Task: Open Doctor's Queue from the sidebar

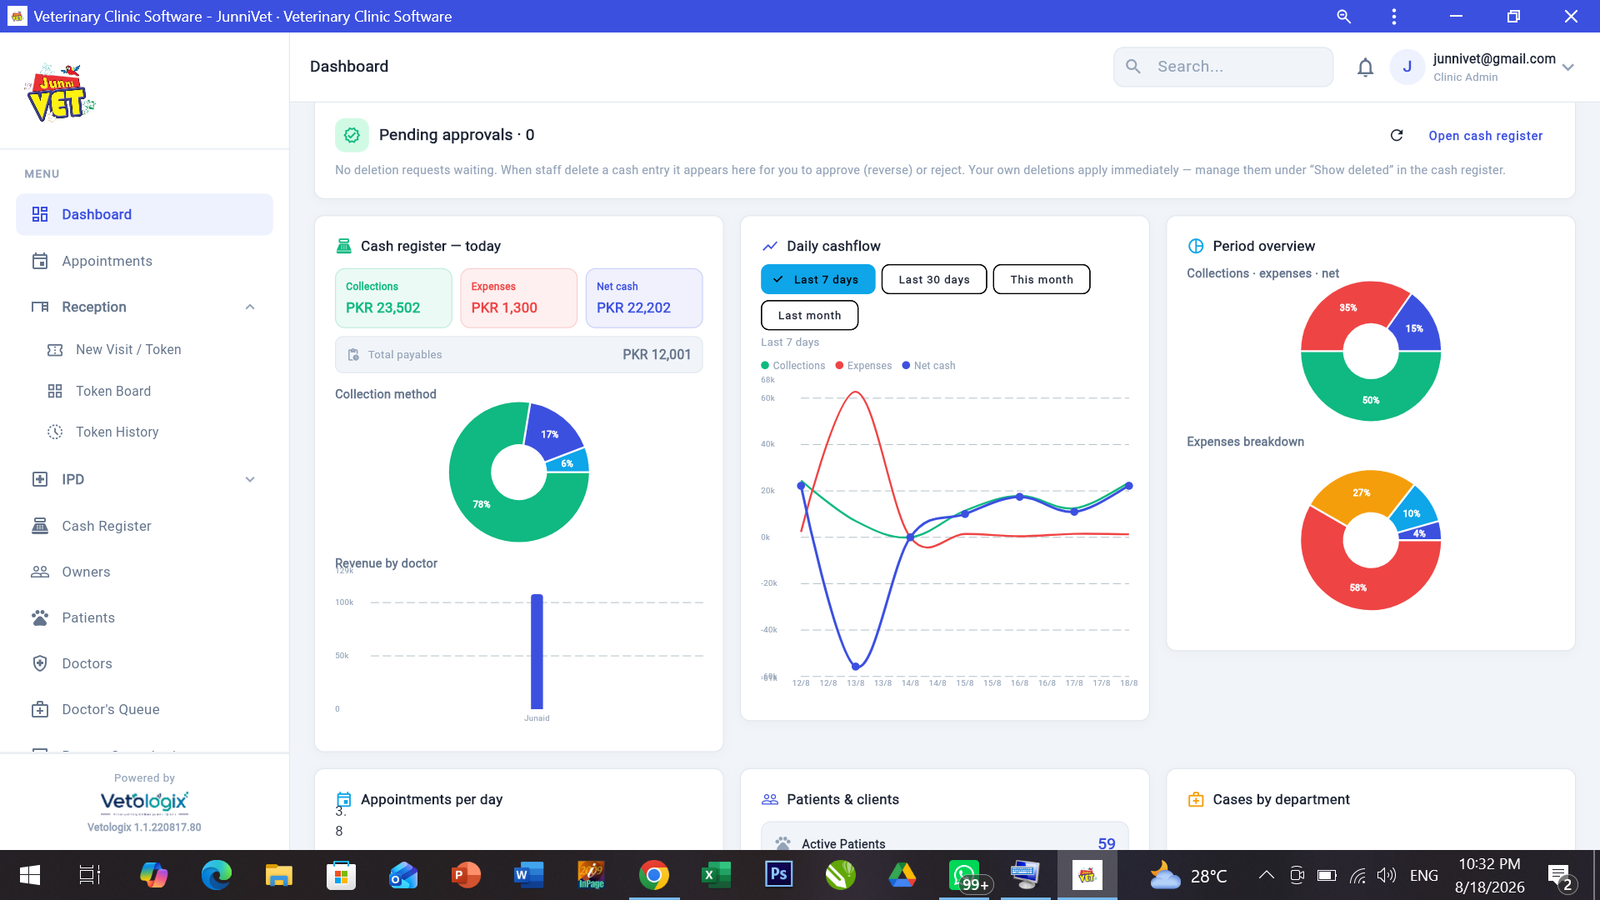Action: pos(144,710)
